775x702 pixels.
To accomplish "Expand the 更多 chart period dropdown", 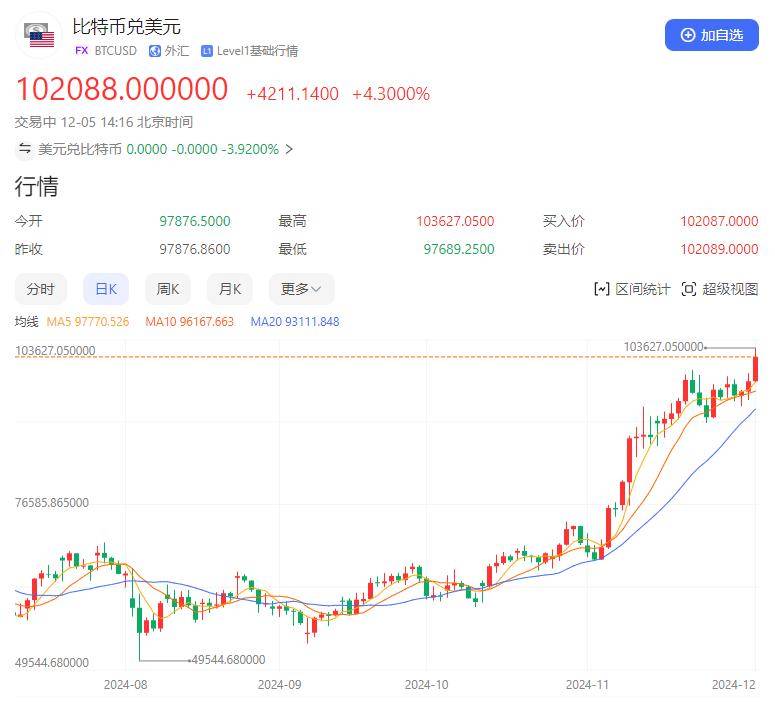I will pyautogui.click(x=301, y=289).
